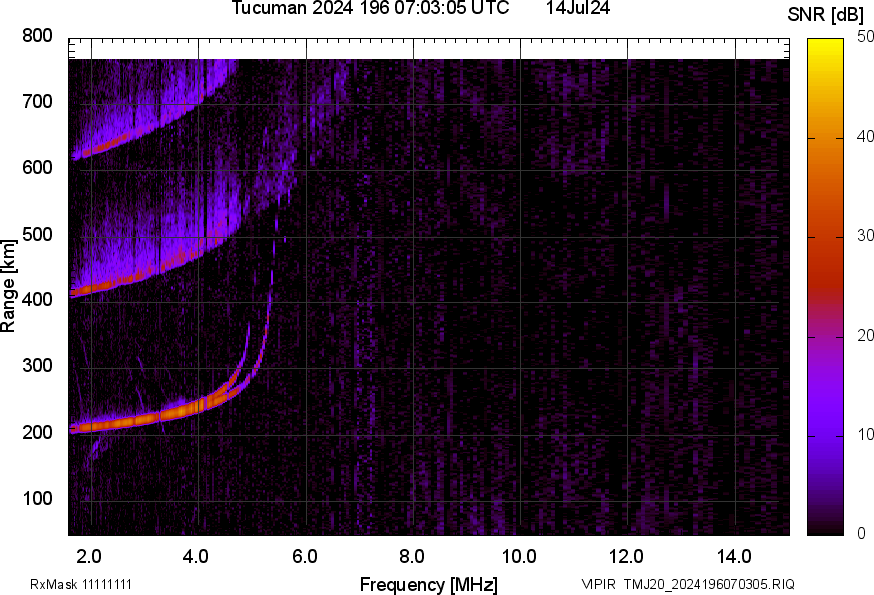Click the range tick label 600

click(37, 168)
